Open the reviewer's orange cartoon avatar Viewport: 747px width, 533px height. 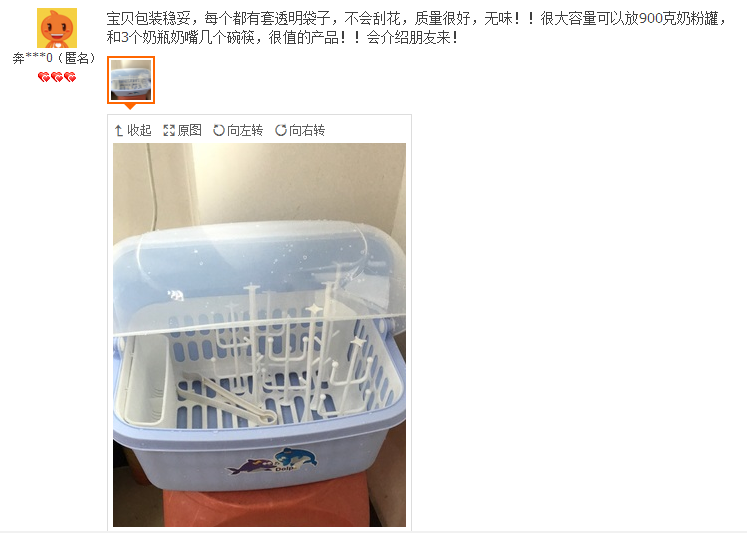[57, 28]
